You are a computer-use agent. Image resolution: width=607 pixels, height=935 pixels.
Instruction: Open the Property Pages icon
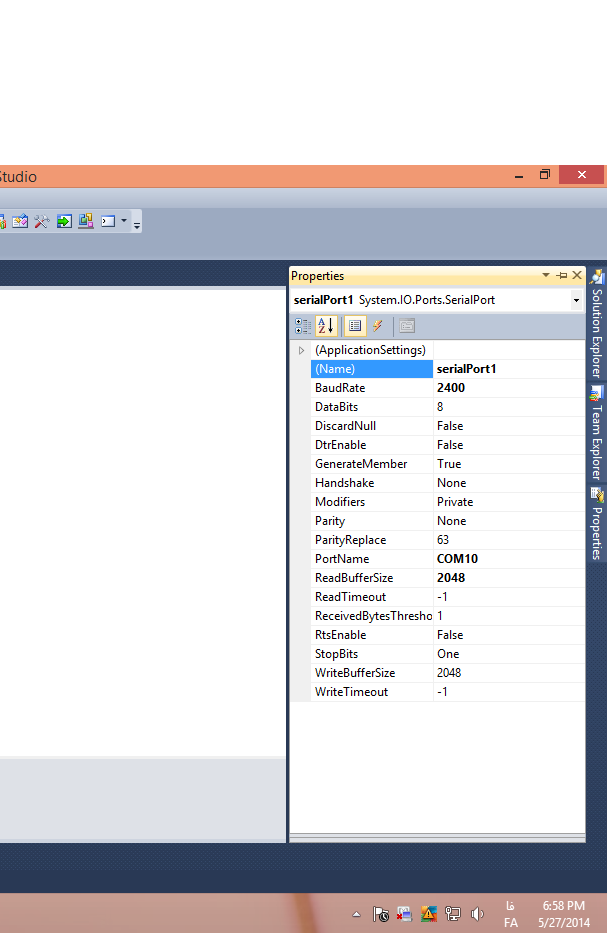click(x=407, y=326)
